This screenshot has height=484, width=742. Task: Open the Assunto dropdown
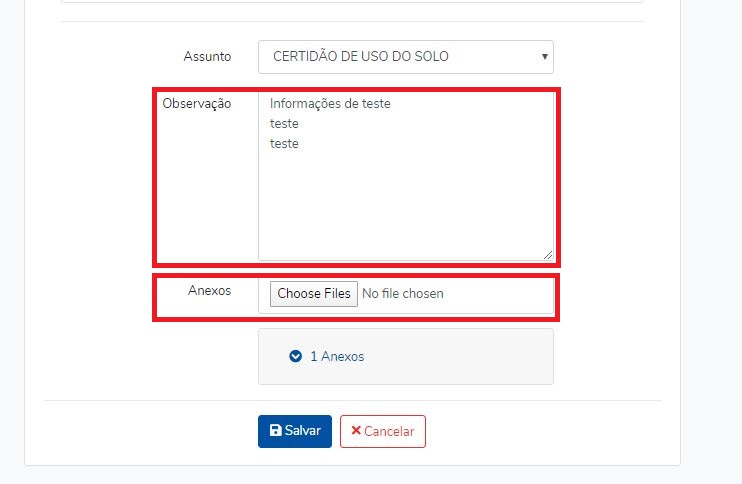pyautogui.click(x=406, y=57)
